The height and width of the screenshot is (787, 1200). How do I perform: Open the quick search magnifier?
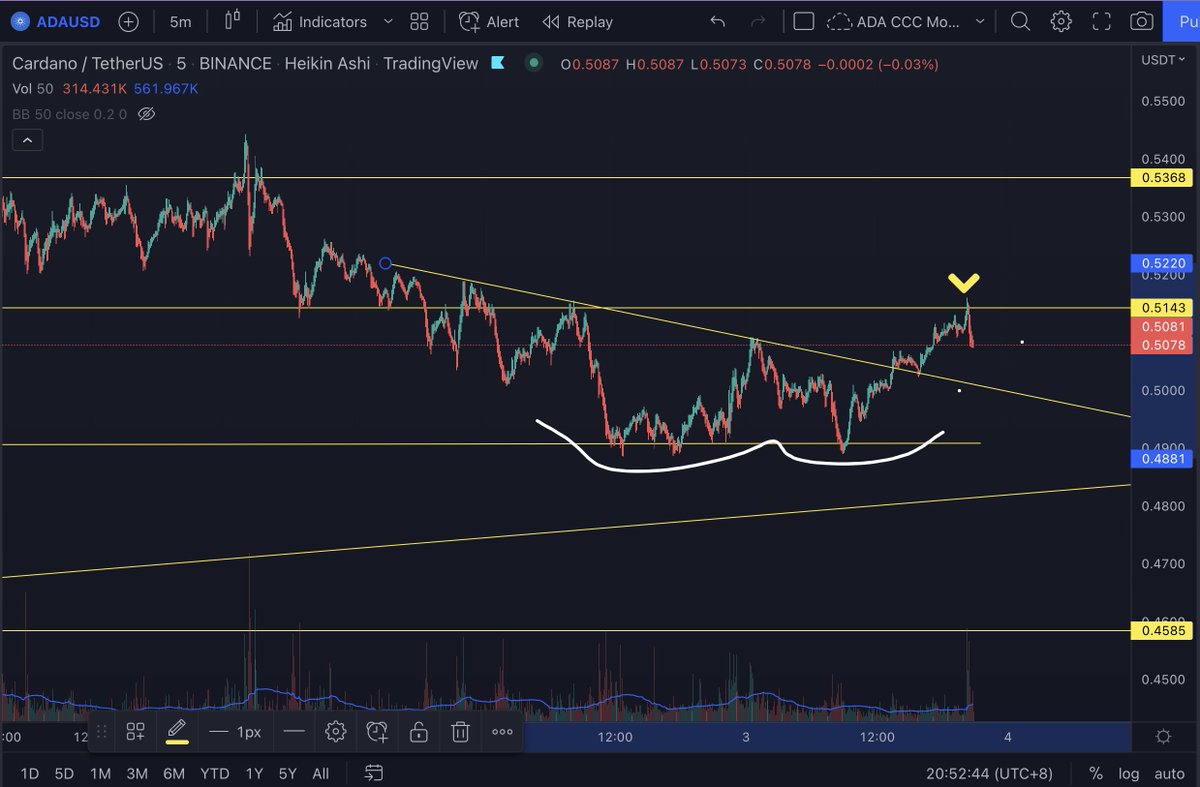coord(1020,21)
